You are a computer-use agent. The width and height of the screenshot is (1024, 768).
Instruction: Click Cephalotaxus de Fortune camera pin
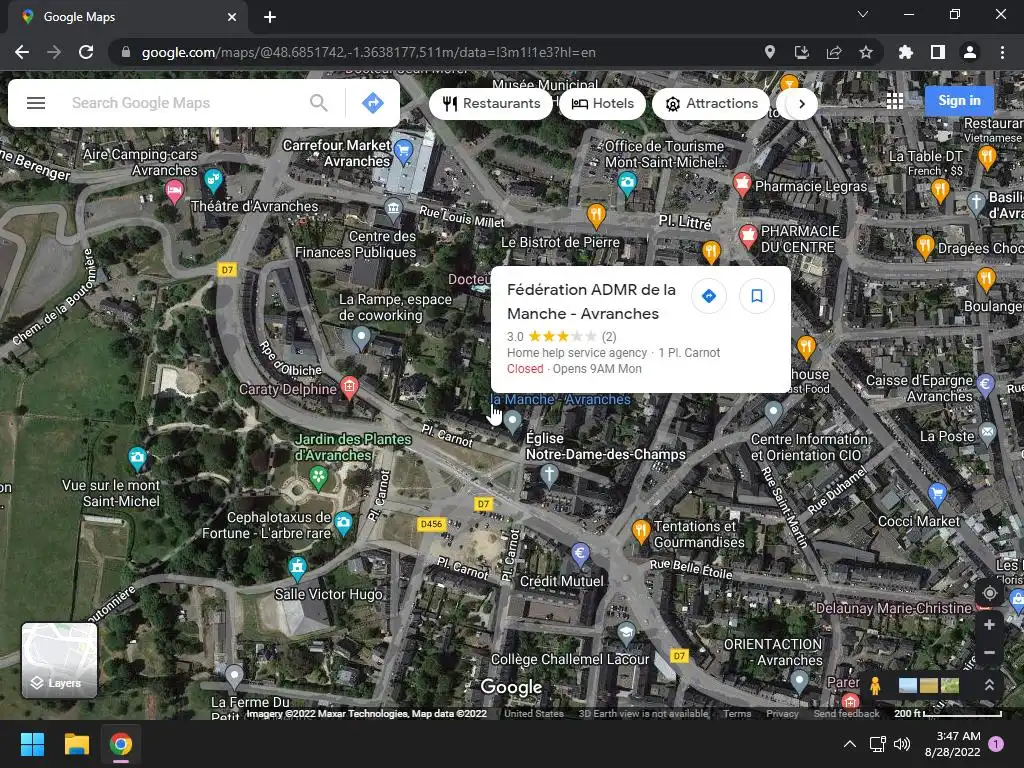click(x=344, y=523)
